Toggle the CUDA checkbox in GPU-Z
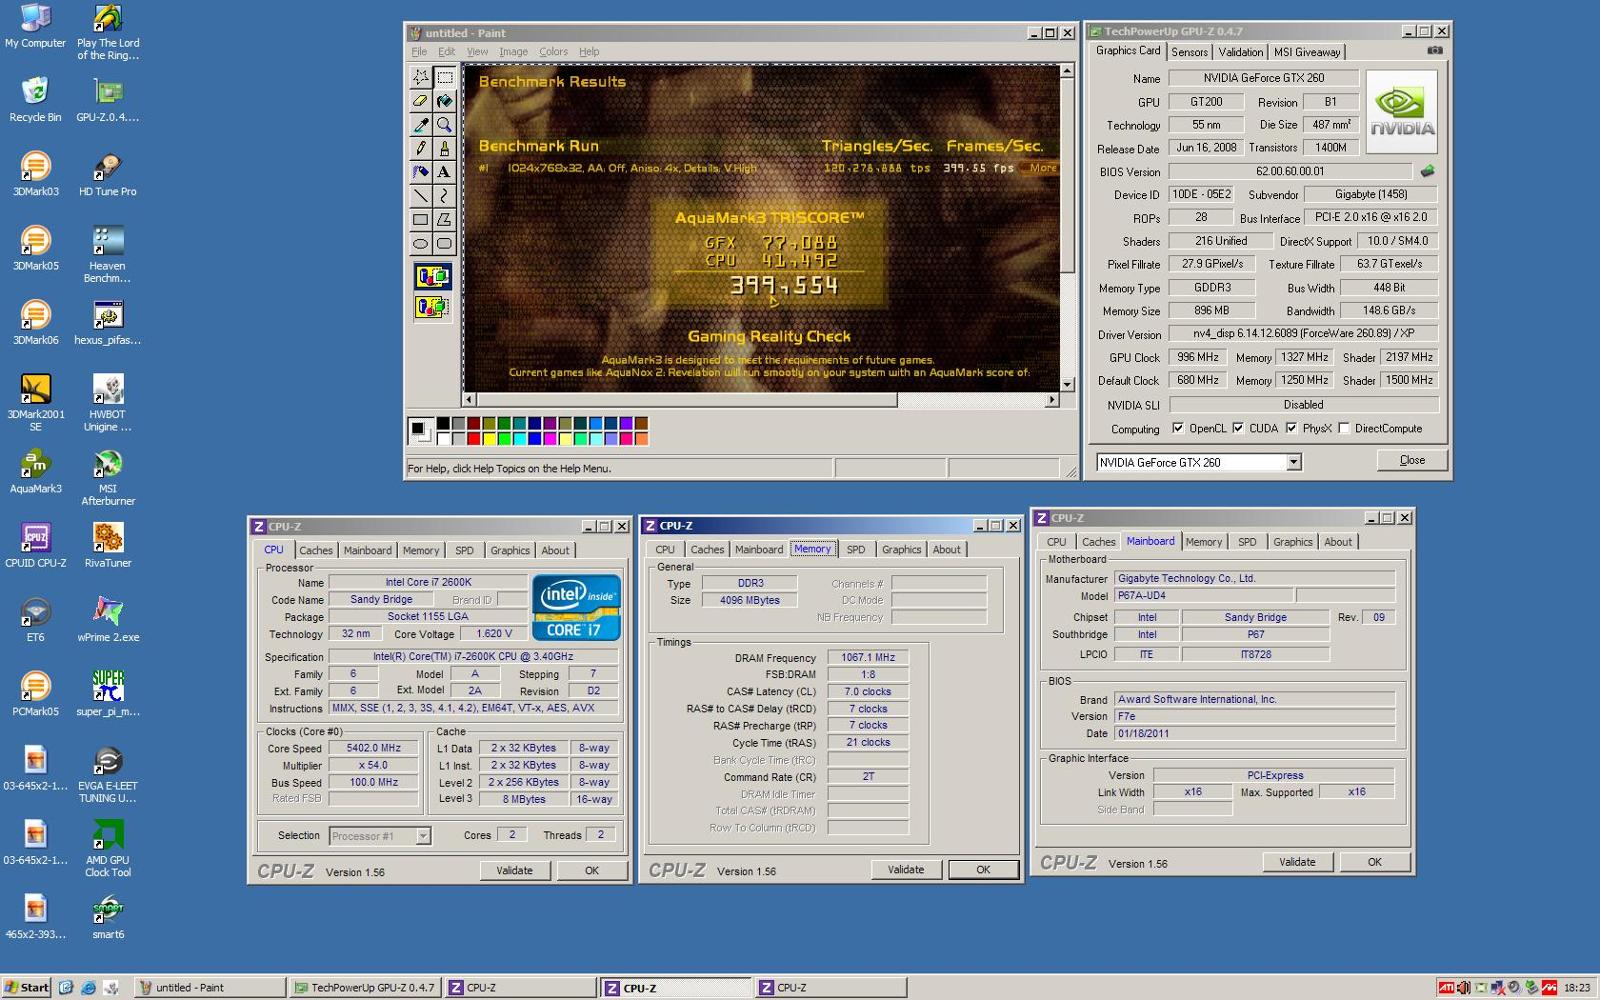Image resolution: width=1600 pixels, height=1000 pixels. click(x=1238, y=428)
